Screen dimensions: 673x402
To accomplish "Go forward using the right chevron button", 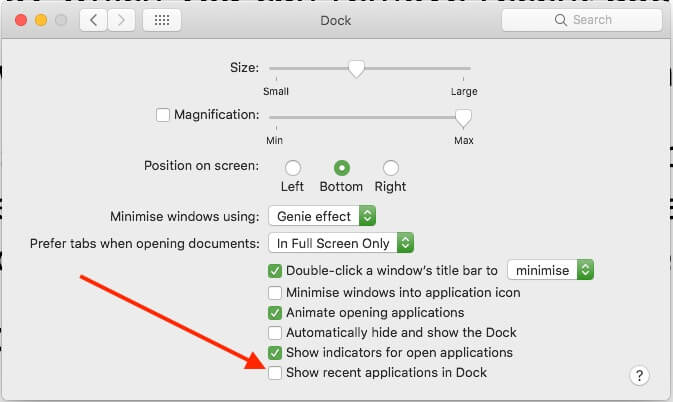I will tap(121, 20).
